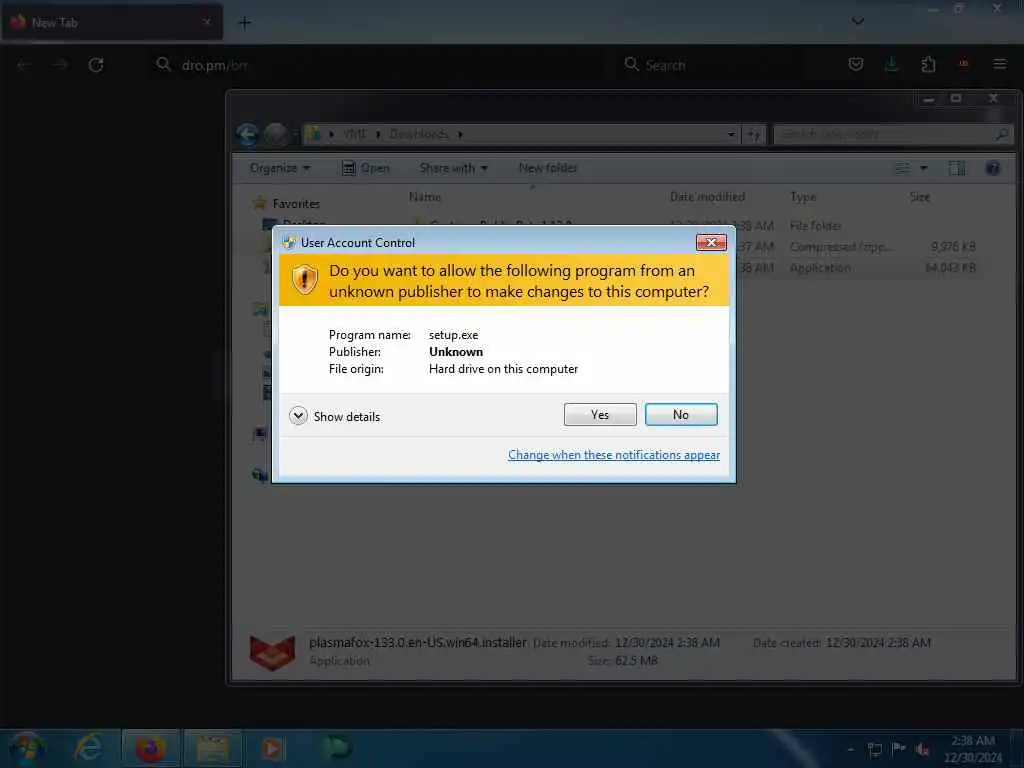The height and width of the screenshot is (768, 1024).
Task: Go forward in the Explorer window
Action: pos(276,135)
